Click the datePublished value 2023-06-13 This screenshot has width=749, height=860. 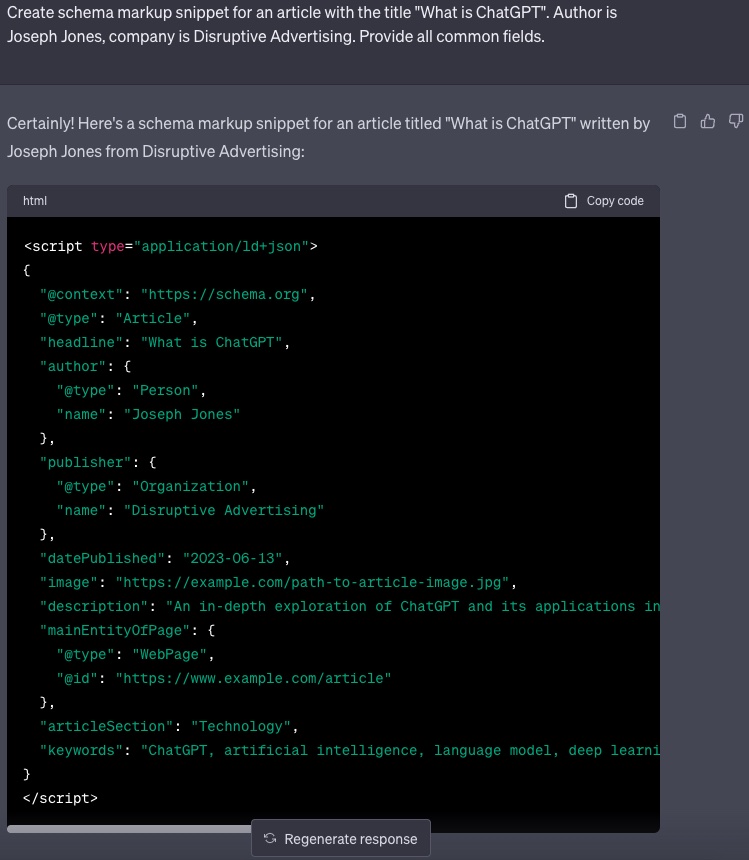tap(236, 558)
